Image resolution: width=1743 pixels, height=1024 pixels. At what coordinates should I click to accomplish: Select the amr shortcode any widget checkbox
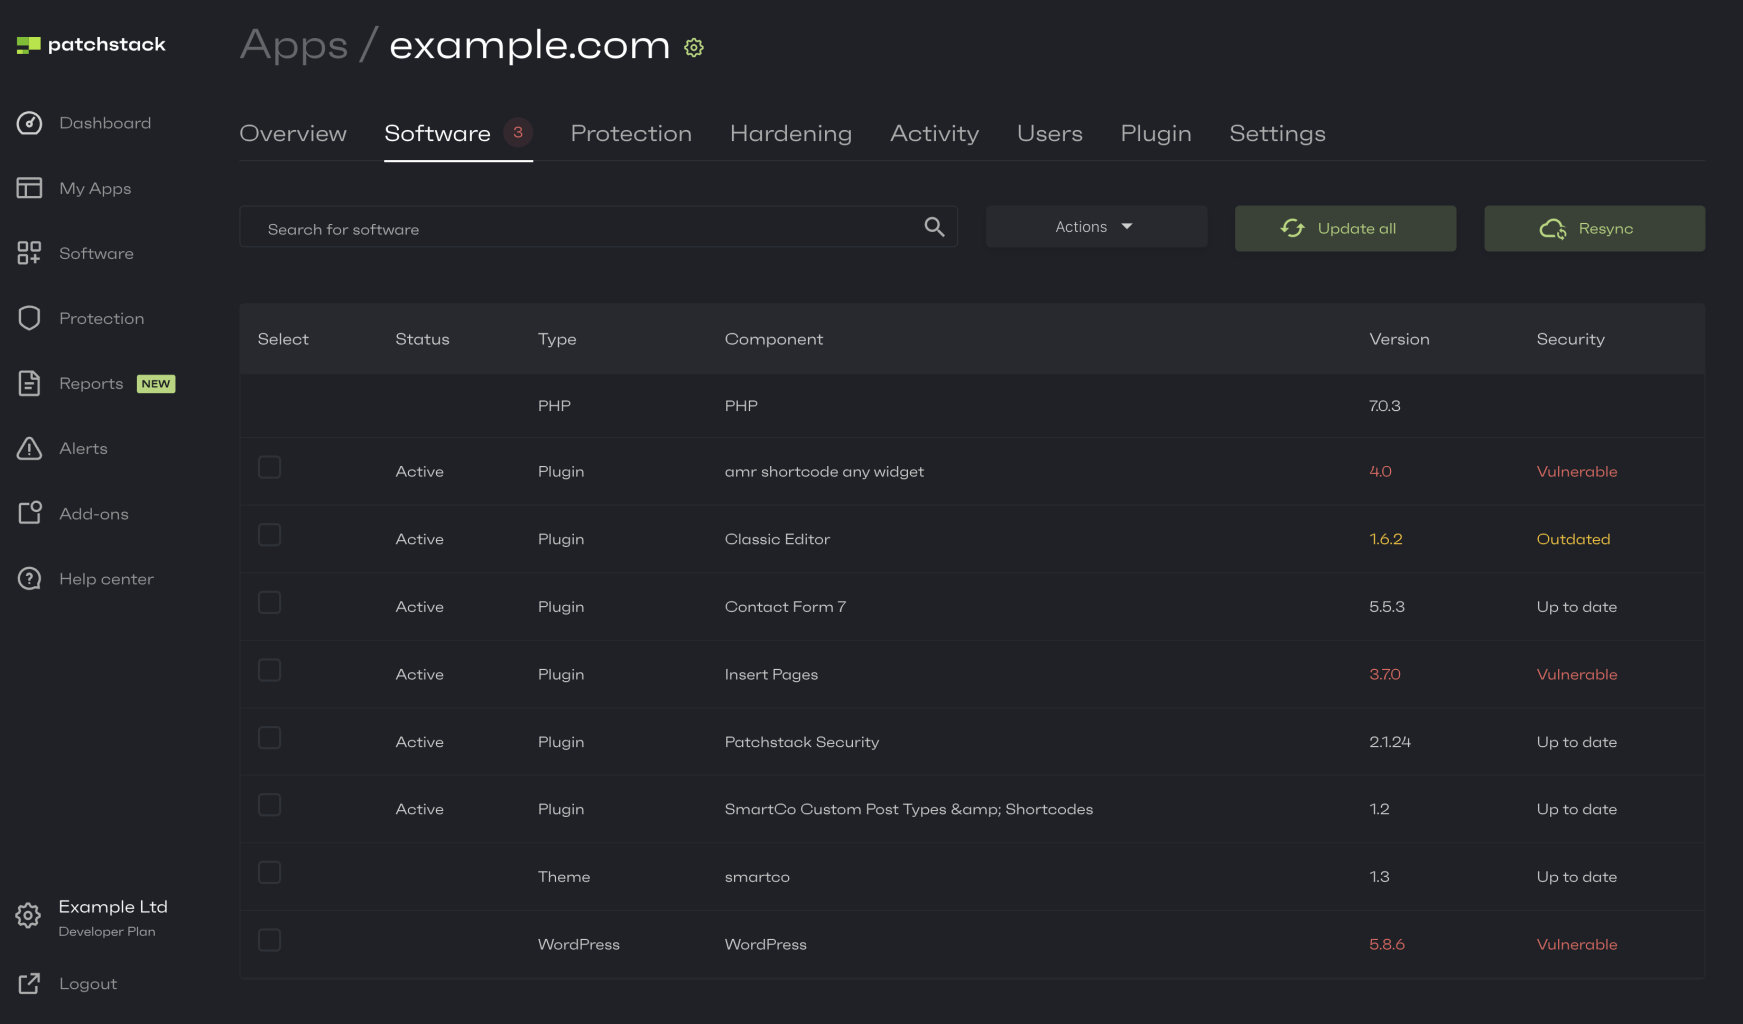click(270, 467)
